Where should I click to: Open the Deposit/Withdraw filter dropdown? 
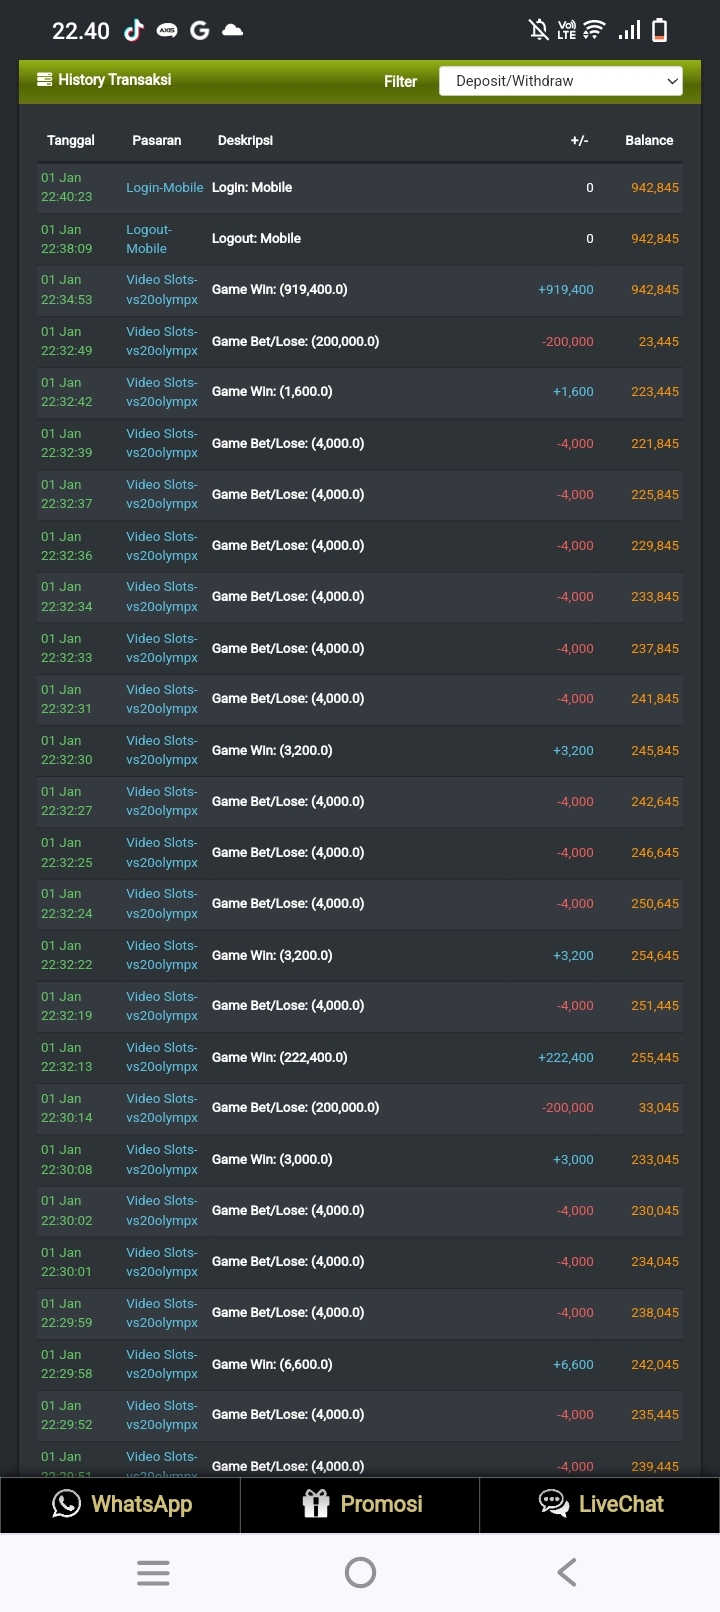pyautogui.click(x=560, y=81)
